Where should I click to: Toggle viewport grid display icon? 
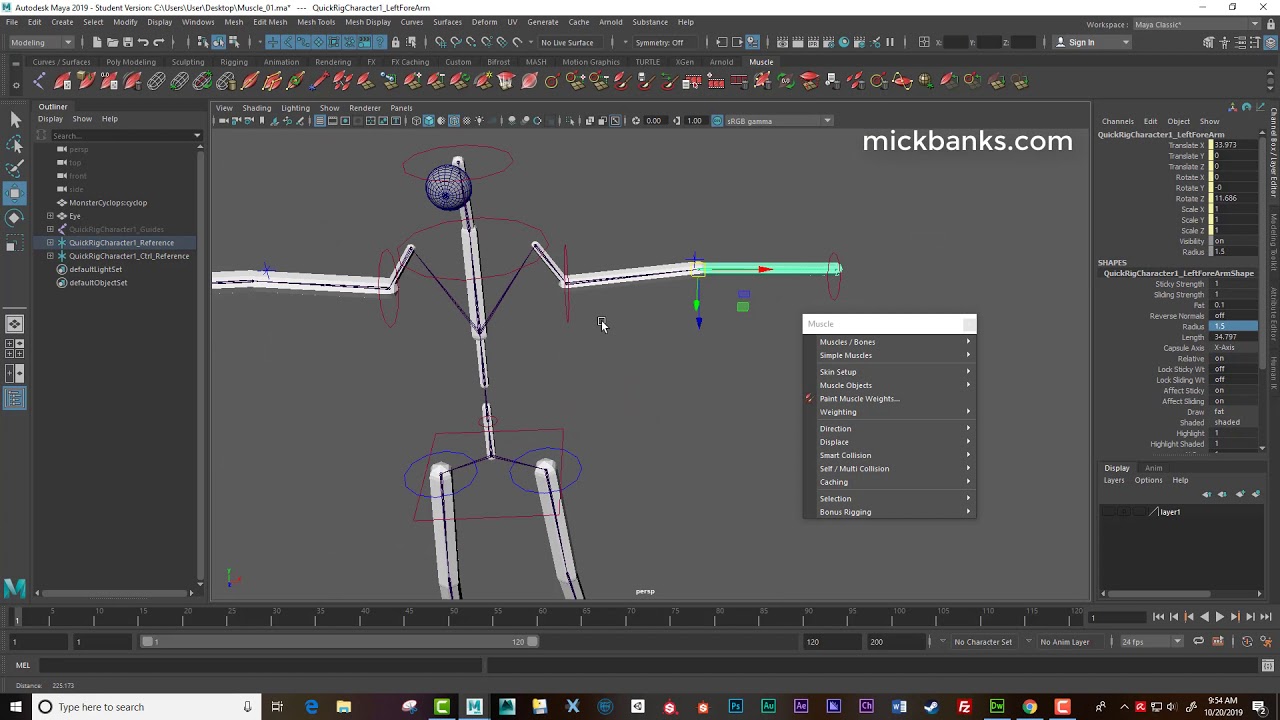(x=319, y=121)
